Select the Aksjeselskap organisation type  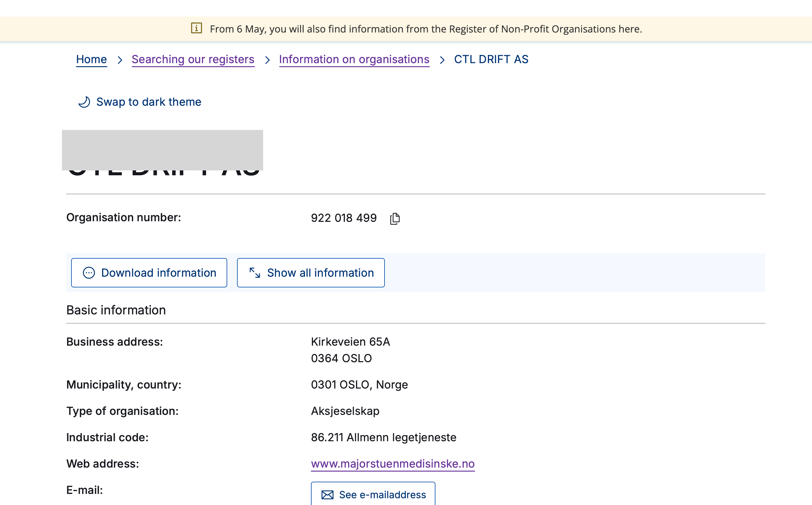pos(345,411)
